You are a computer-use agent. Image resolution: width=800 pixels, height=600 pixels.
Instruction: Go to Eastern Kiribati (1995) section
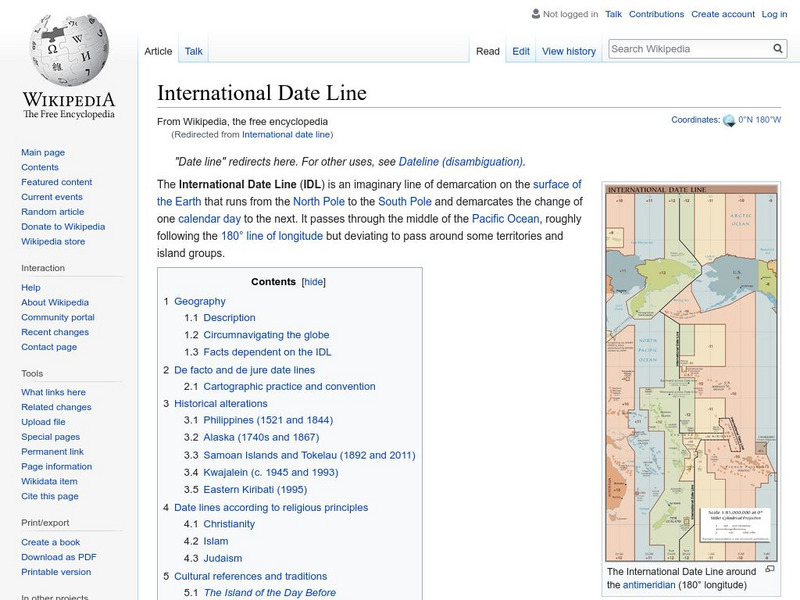[x=255, y=490]
